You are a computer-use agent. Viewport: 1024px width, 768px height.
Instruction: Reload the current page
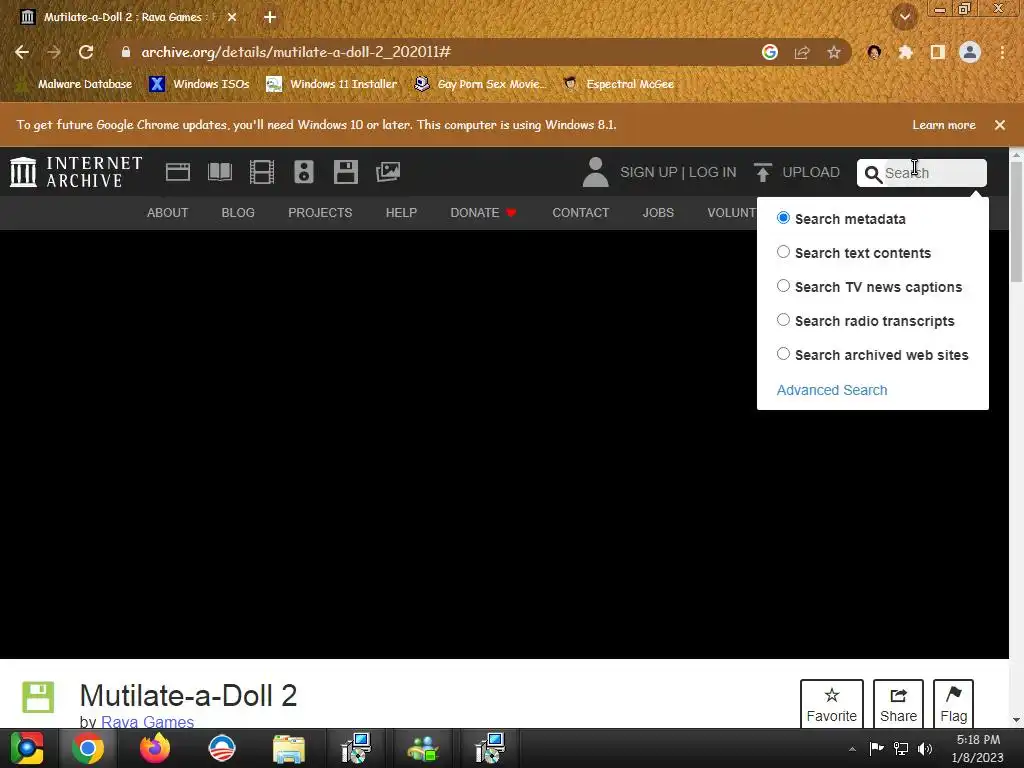pos(86,52)
